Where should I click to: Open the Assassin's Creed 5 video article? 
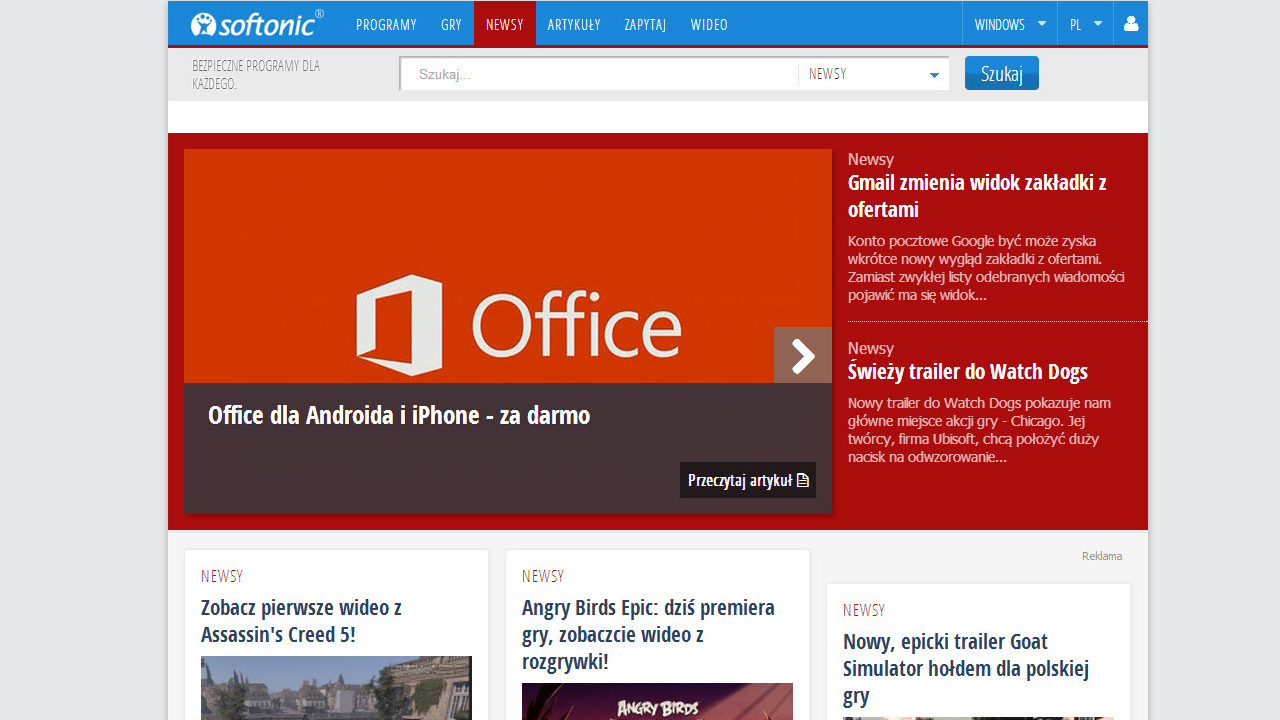[x=301, y=621]
